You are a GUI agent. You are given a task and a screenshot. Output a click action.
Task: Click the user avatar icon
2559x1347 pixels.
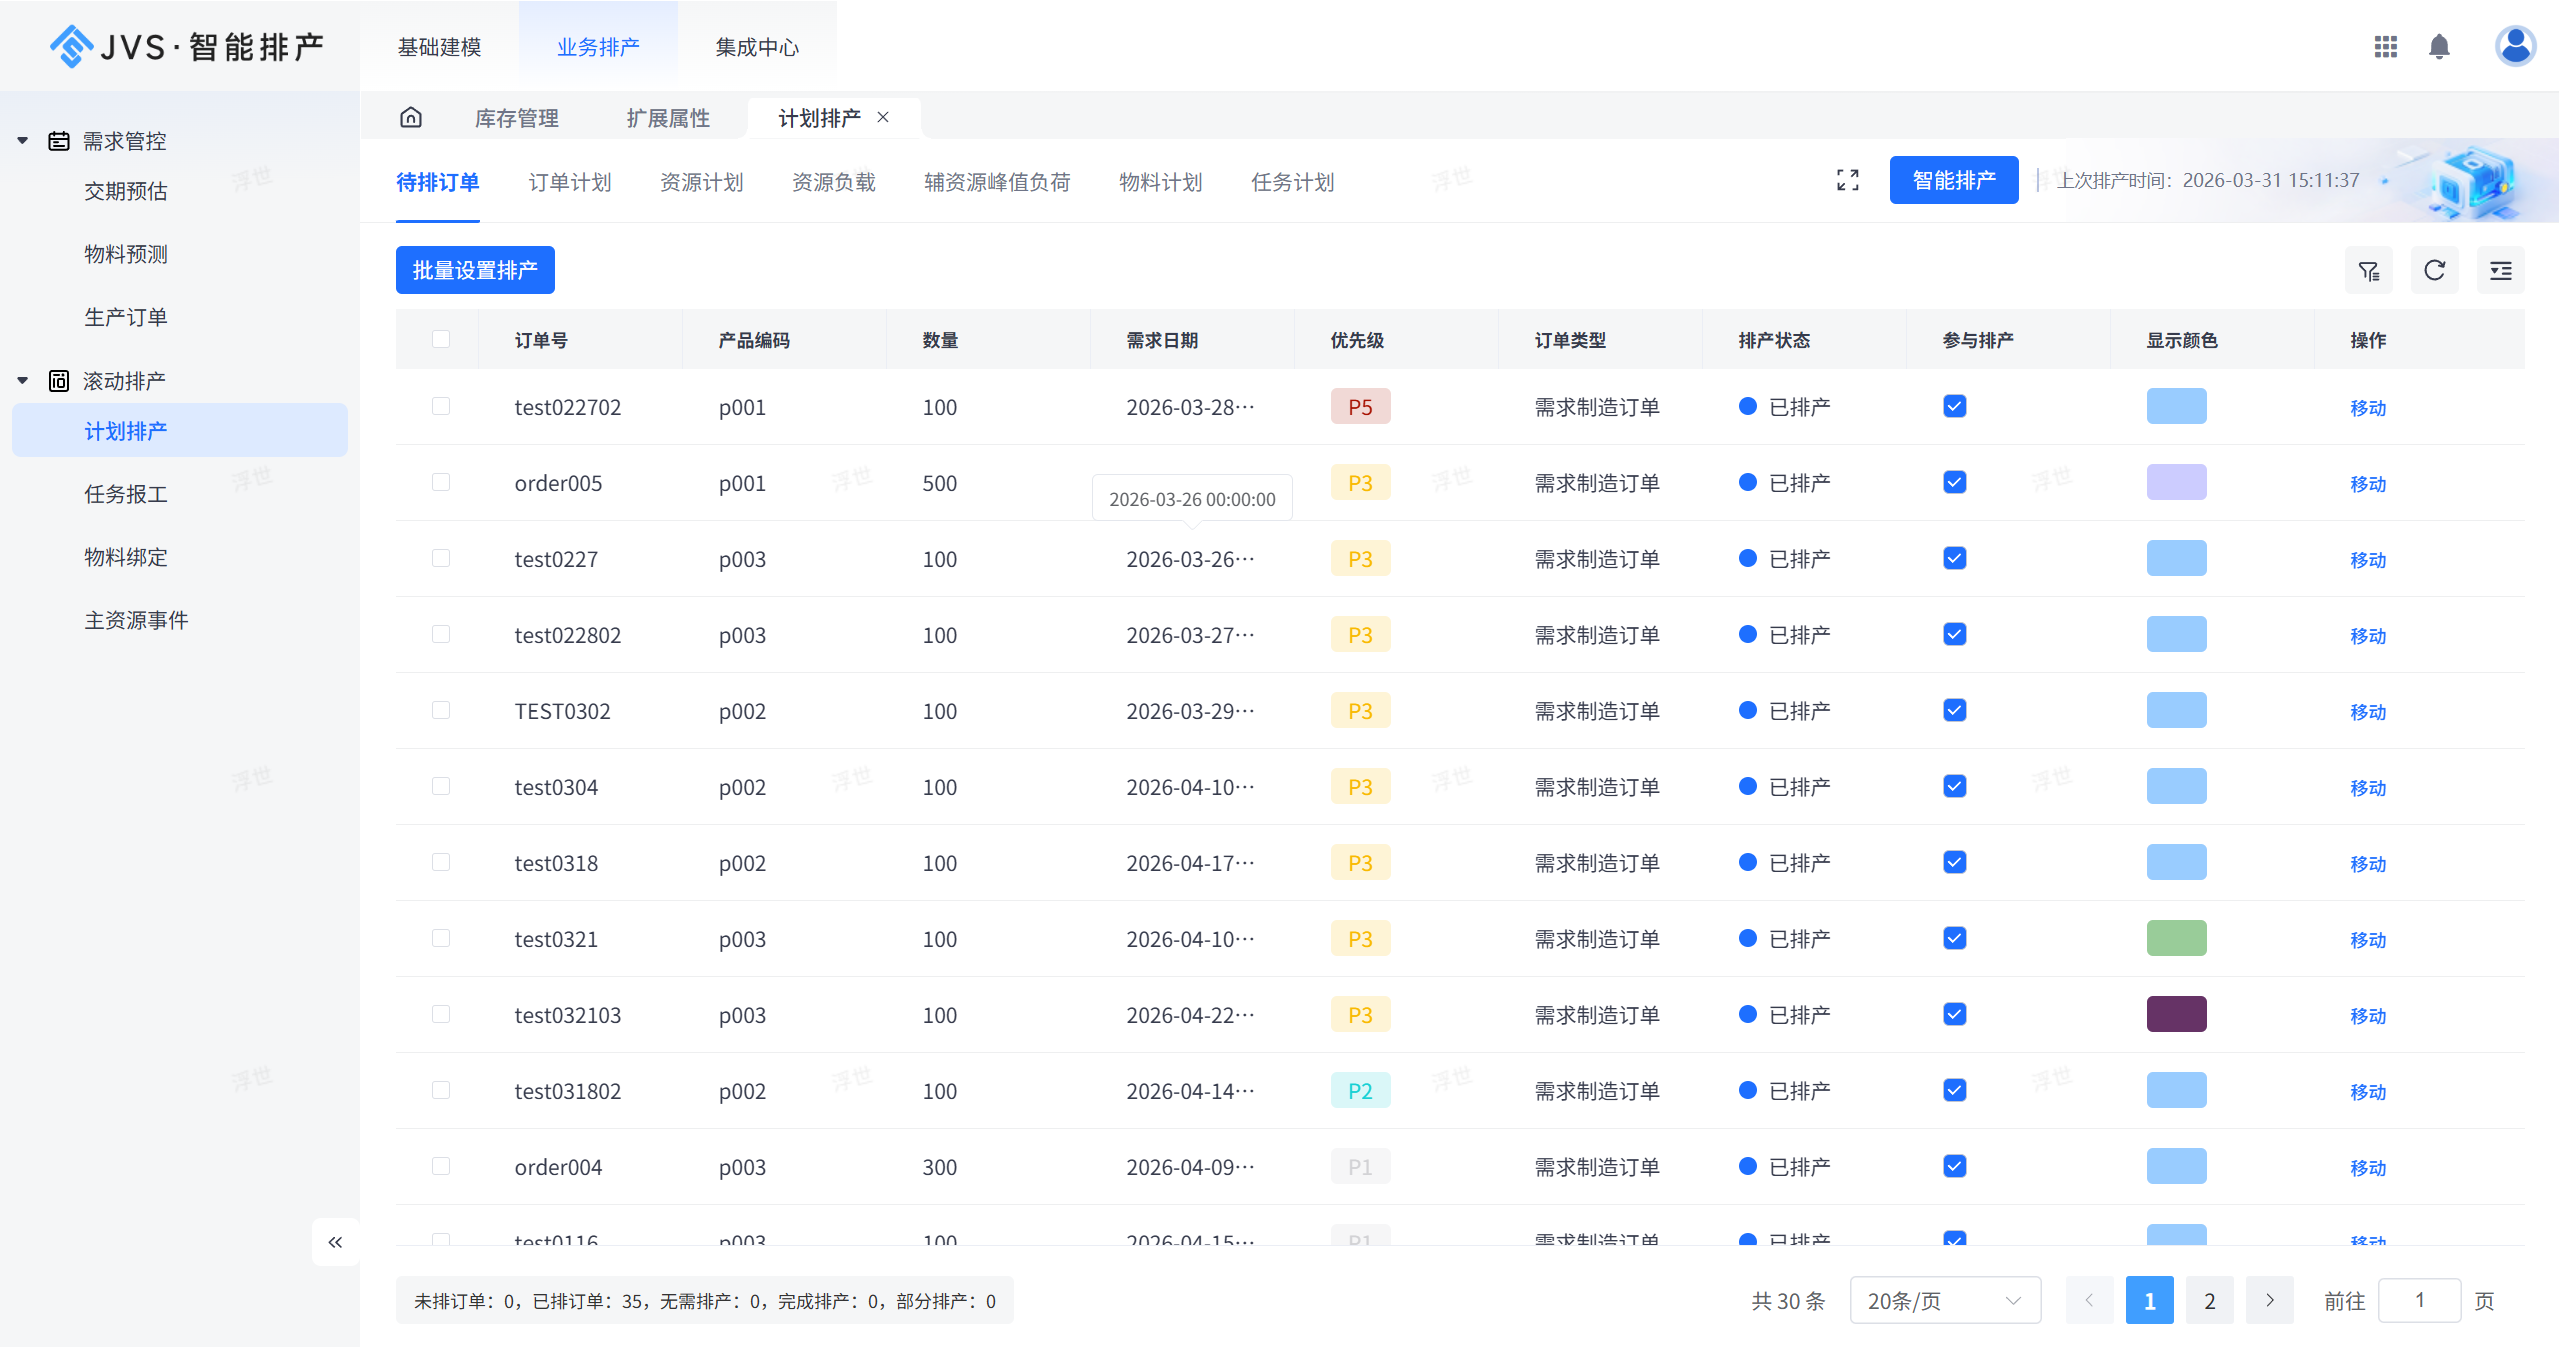(2514, 46)
